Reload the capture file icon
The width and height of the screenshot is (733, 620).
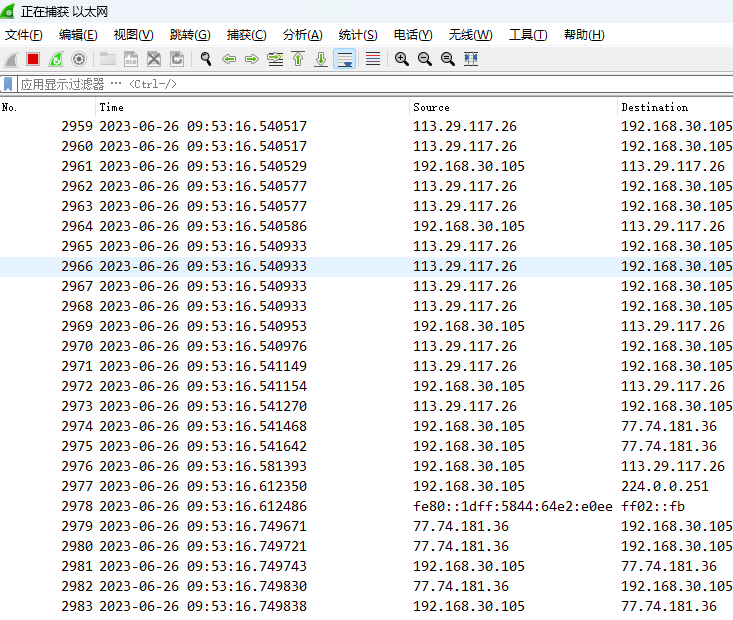tap(177, 59)
